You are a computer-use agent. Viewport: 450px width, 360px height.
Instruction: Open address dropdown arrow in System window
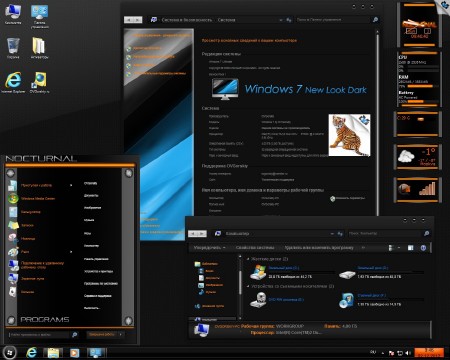point(280,20)
